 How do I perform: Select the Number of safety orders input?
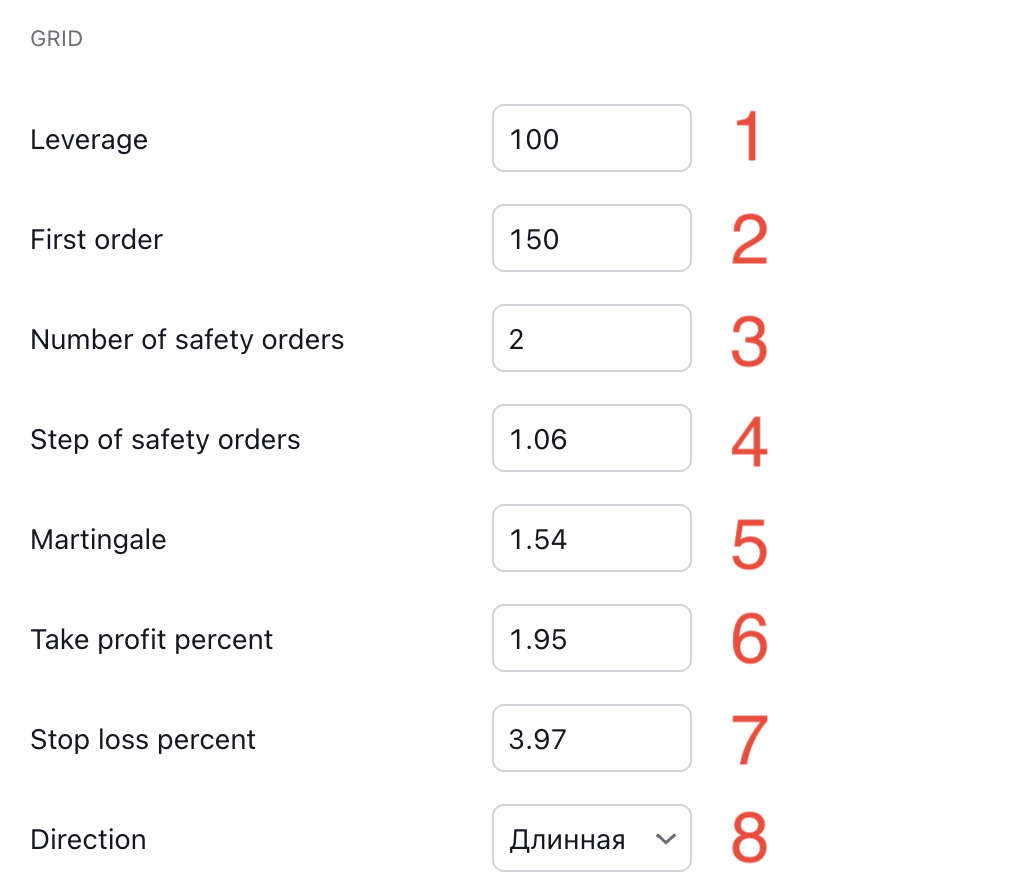click(591, 338)
